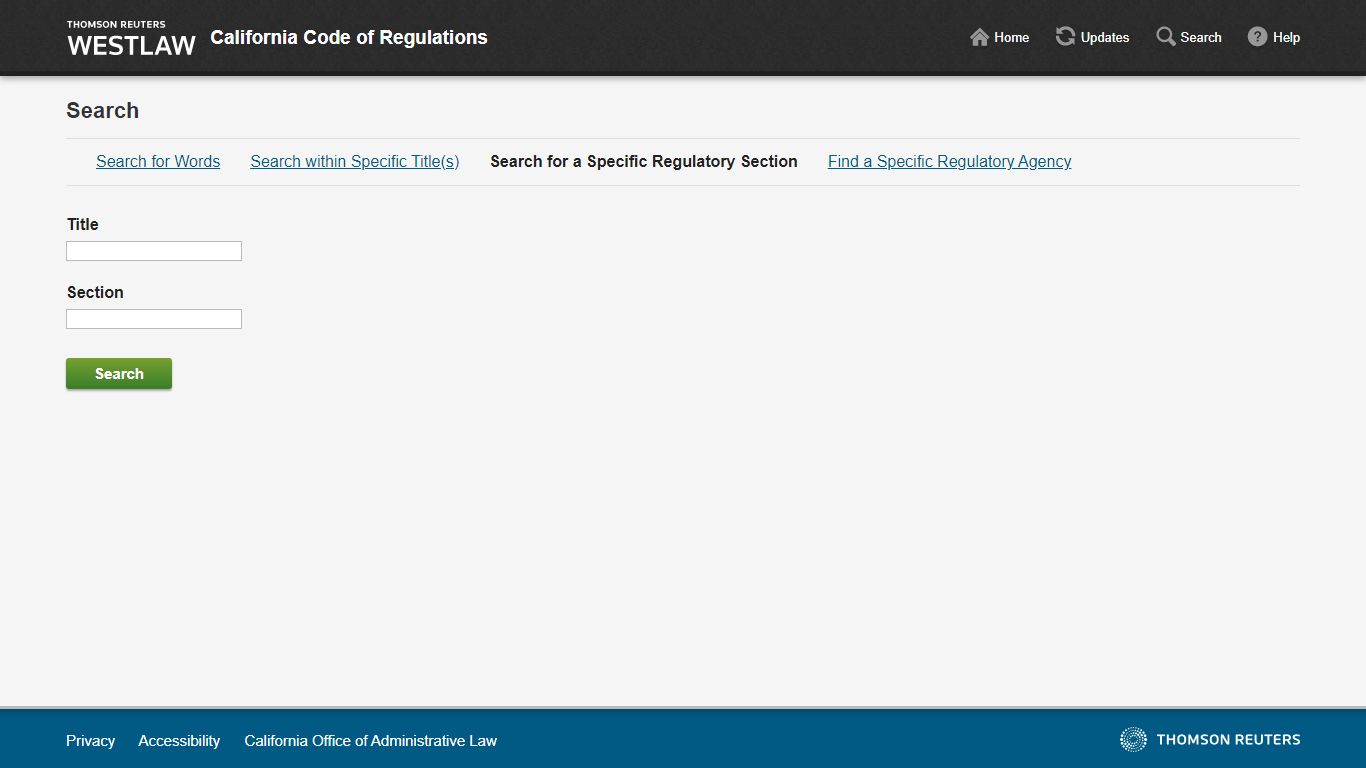1366x768 pixels.
Task: Click the Section field label
Action: (x=95, y=292)
